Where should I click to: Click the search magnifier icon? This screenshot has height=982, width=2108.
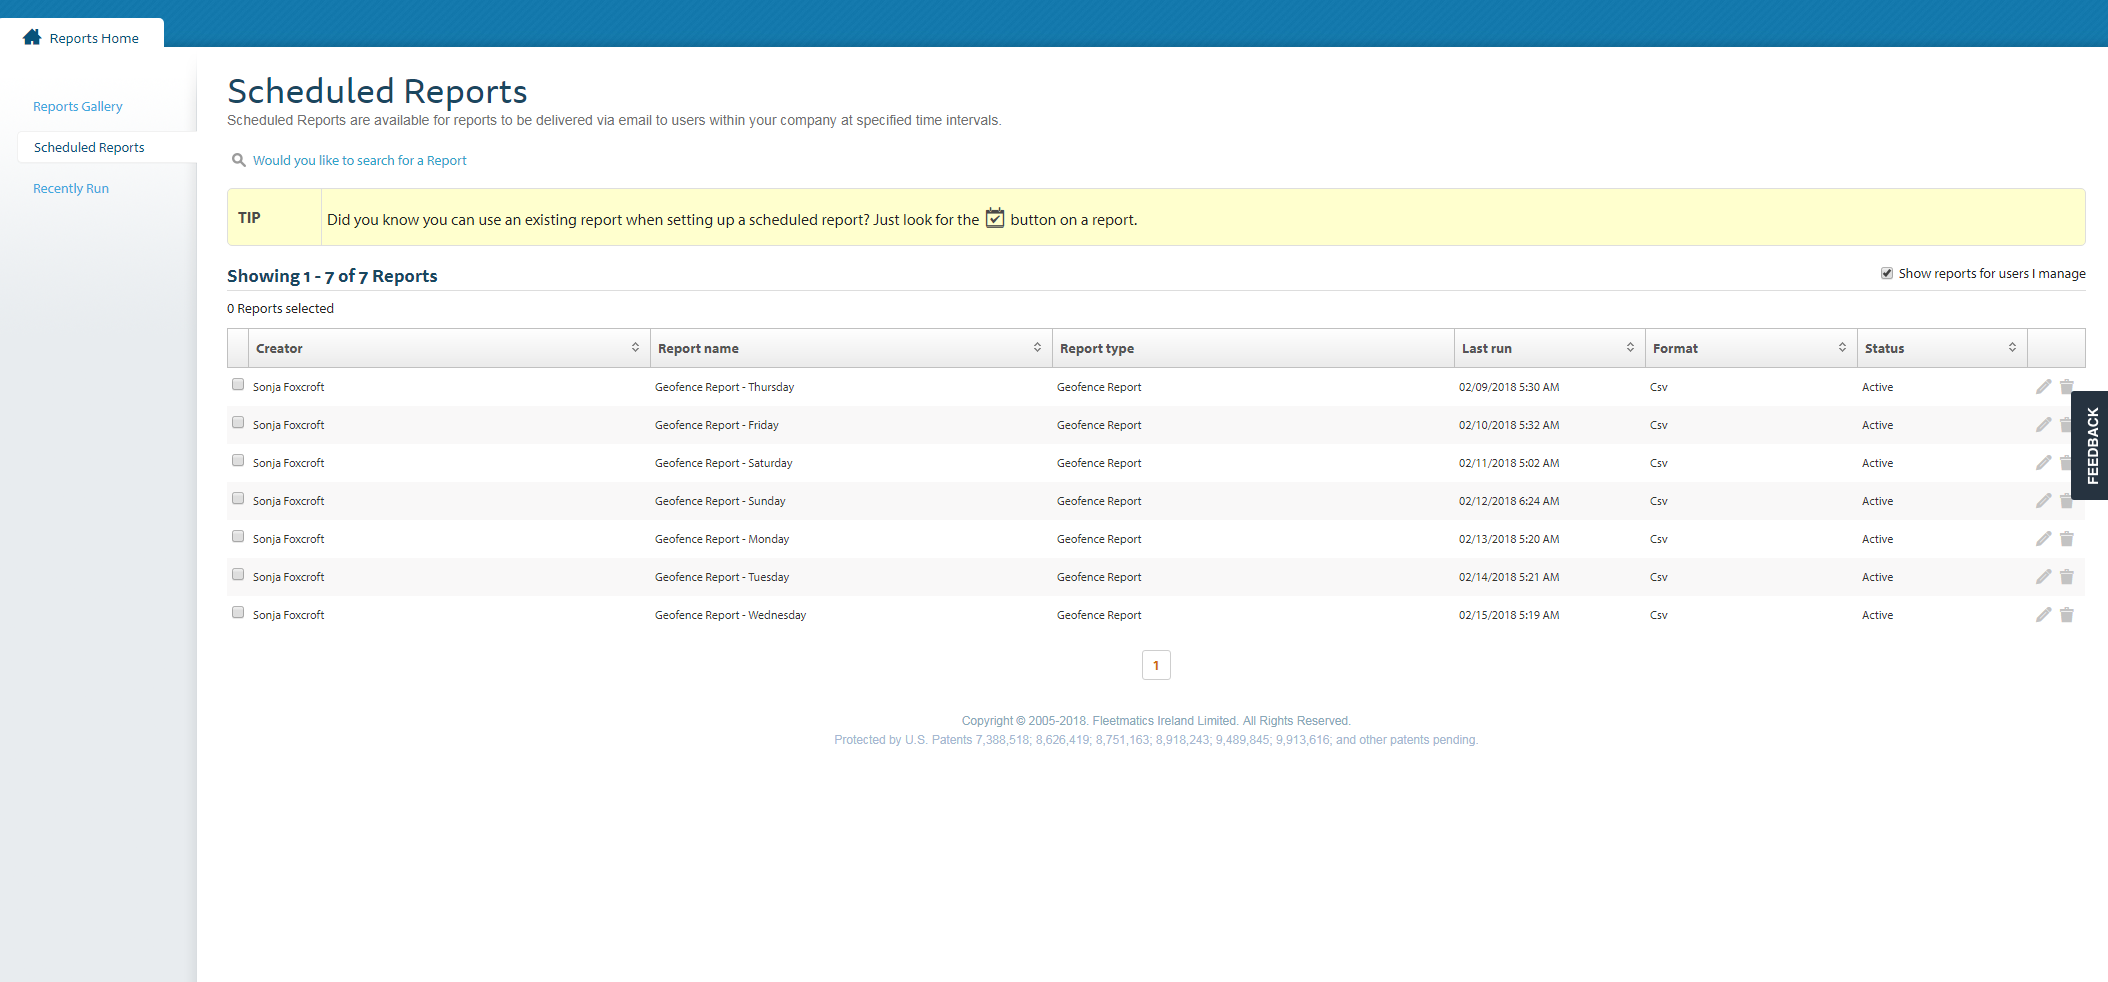click(x=239, y=160)
